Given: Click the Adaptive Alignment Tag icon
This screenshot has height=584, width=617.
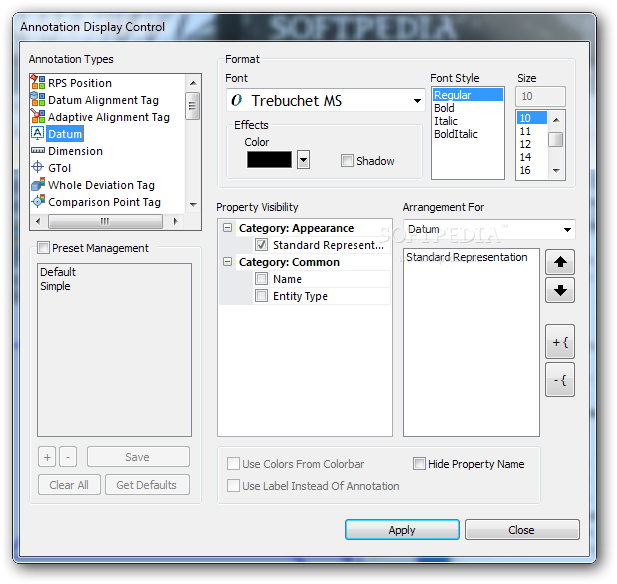Looking at the screenshot, I should point(38,116).
